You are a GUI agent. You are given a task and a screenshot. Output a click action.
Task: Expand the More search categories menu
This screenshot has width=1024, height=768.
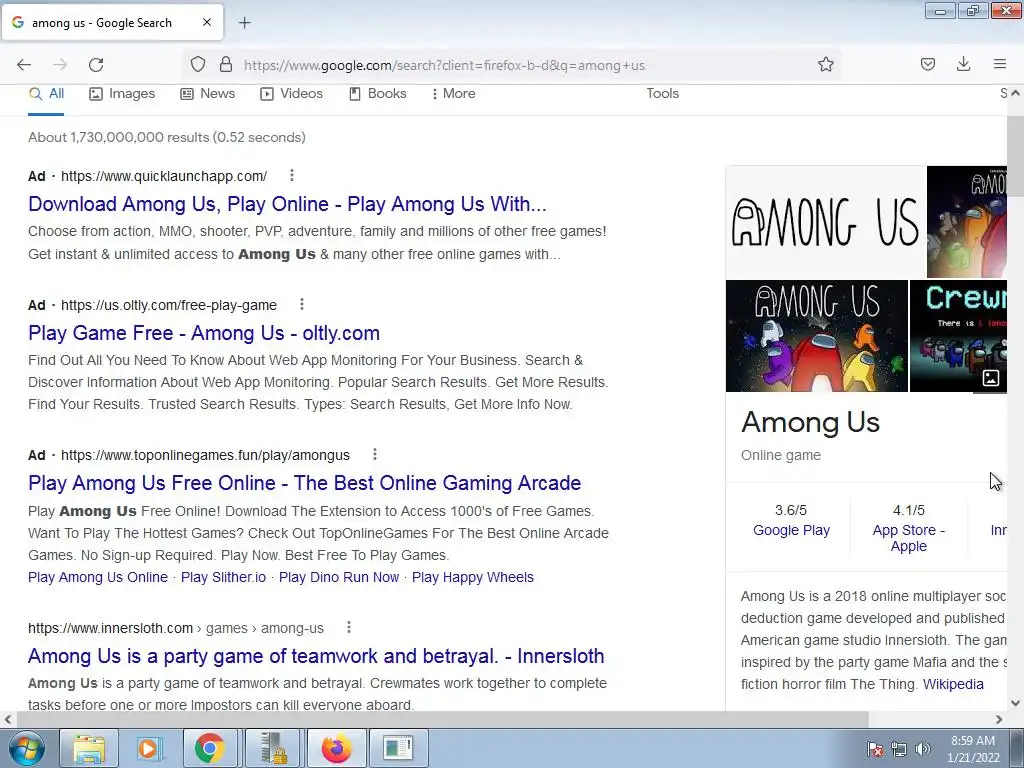click(453, 93)
